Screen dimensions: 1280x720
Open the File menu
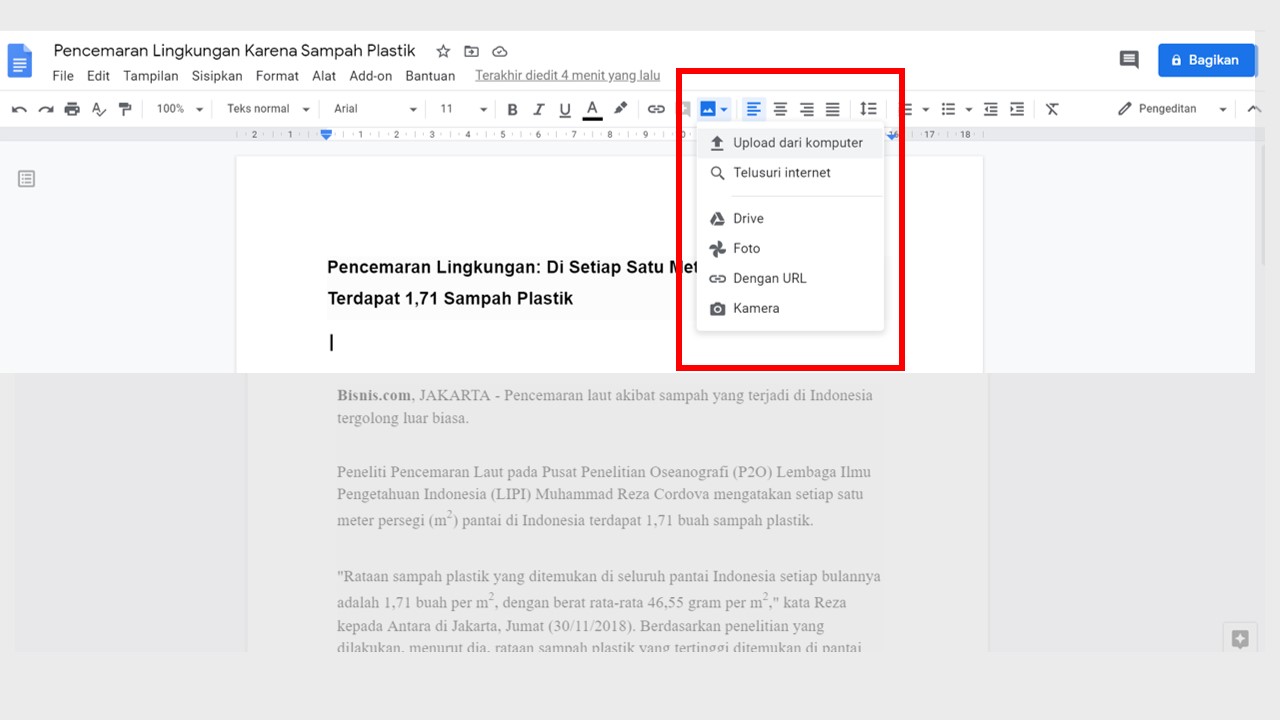(x=63, y=76)
